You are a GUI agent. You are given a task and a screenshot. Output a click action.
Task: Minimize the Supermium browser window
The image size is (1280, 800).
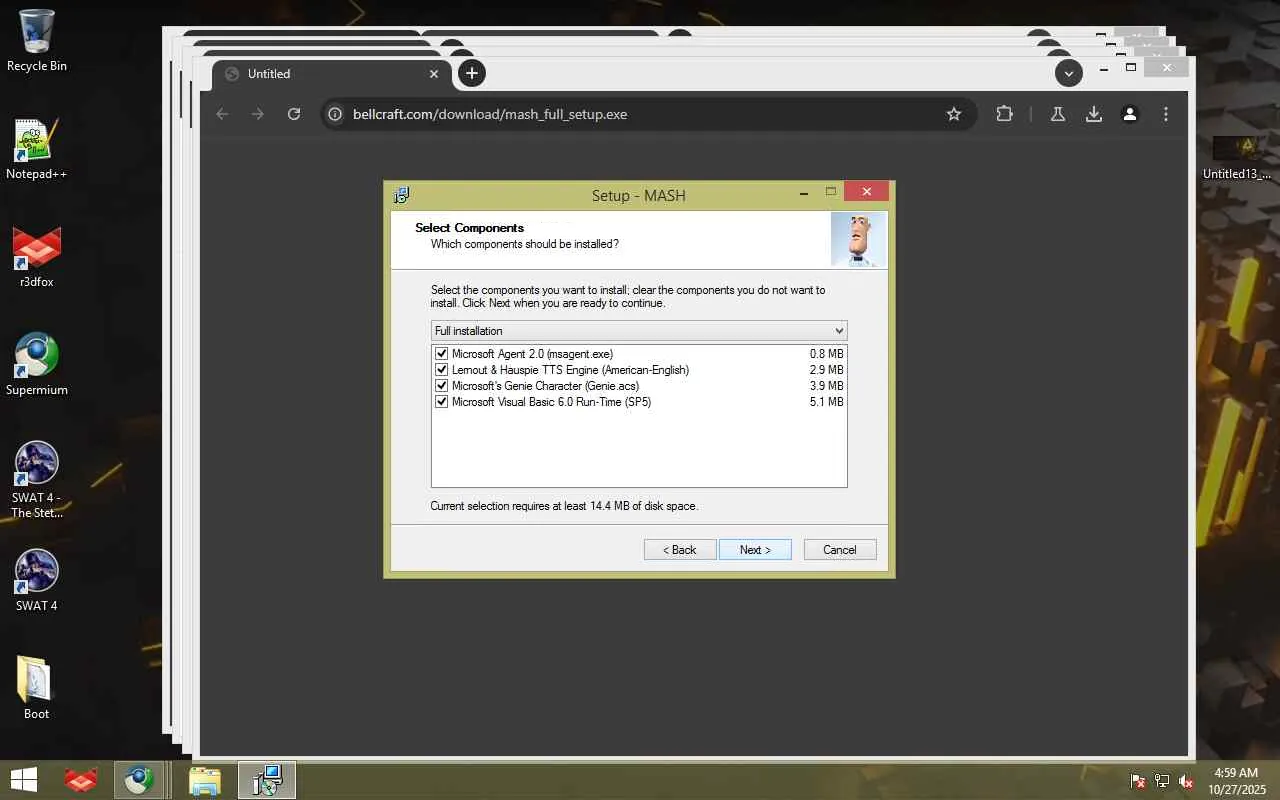coord(1104,69)
